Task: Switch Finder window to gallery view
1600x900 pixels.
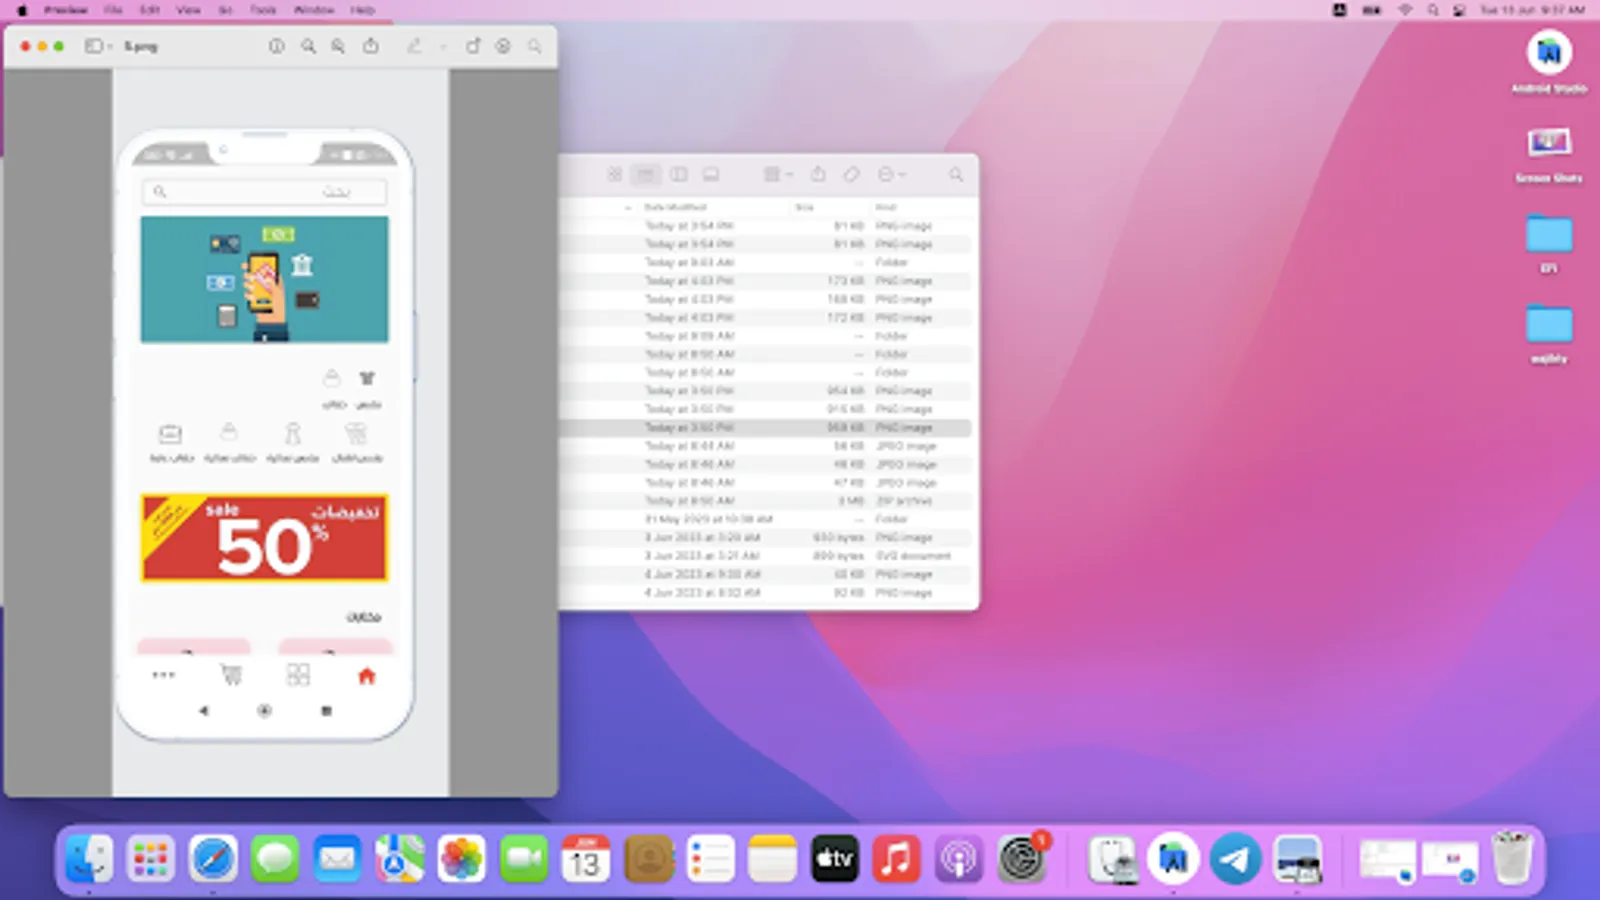Action: [x=711, y=174]
